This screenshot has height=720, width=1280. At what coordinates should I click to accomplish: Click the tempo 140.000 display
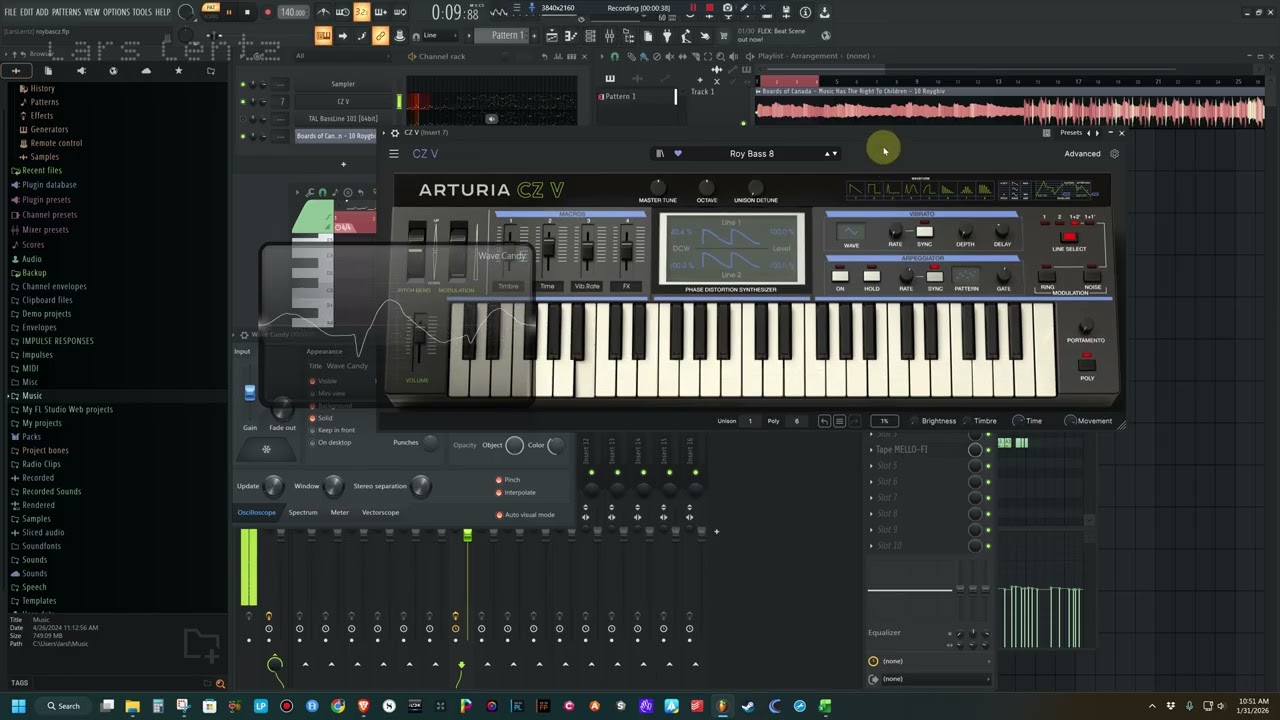point(292,12)
